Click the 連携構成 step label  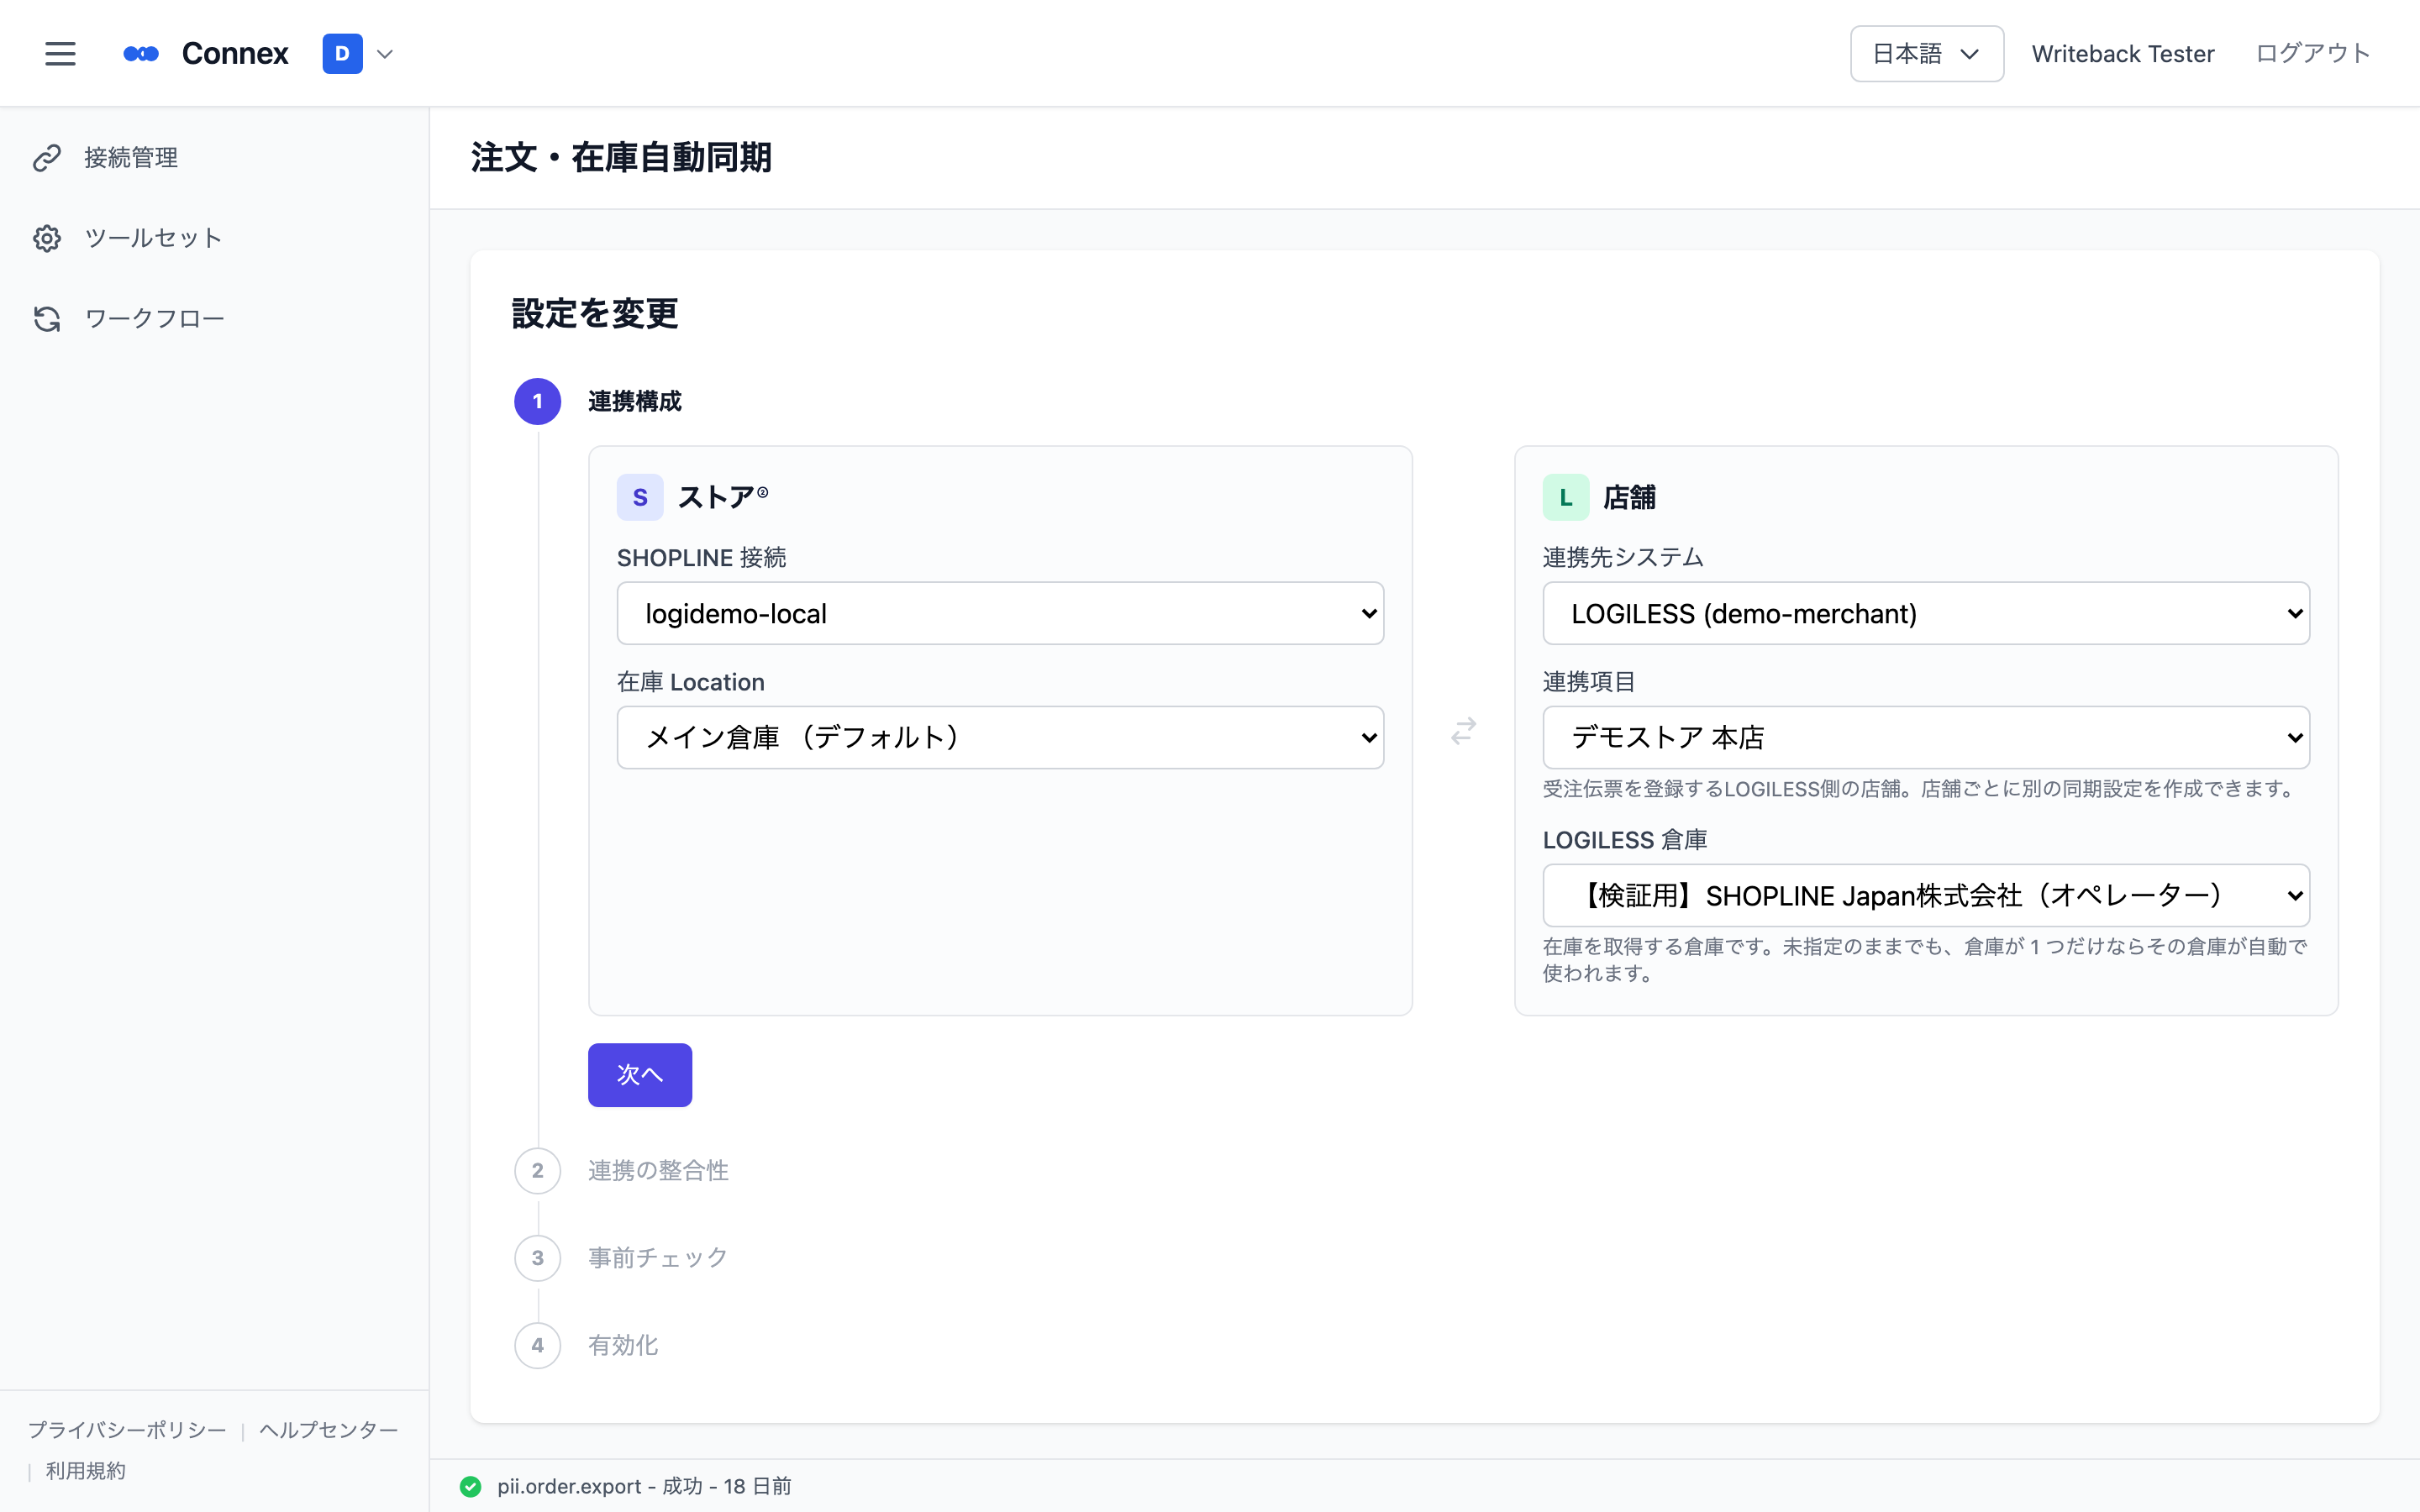click(635, 402)
